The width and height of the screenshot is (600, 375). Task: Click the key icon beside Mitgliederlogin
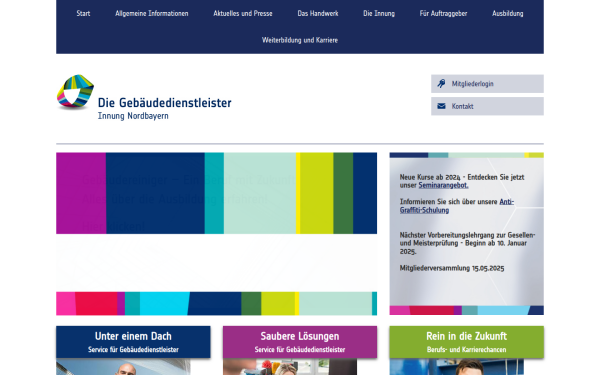pos(441,83)
